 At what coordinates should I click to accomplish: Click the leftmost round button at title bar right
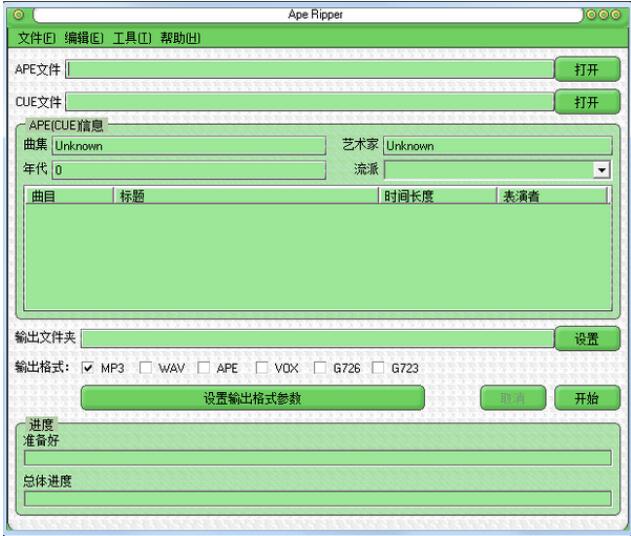[x=592, y=15]
